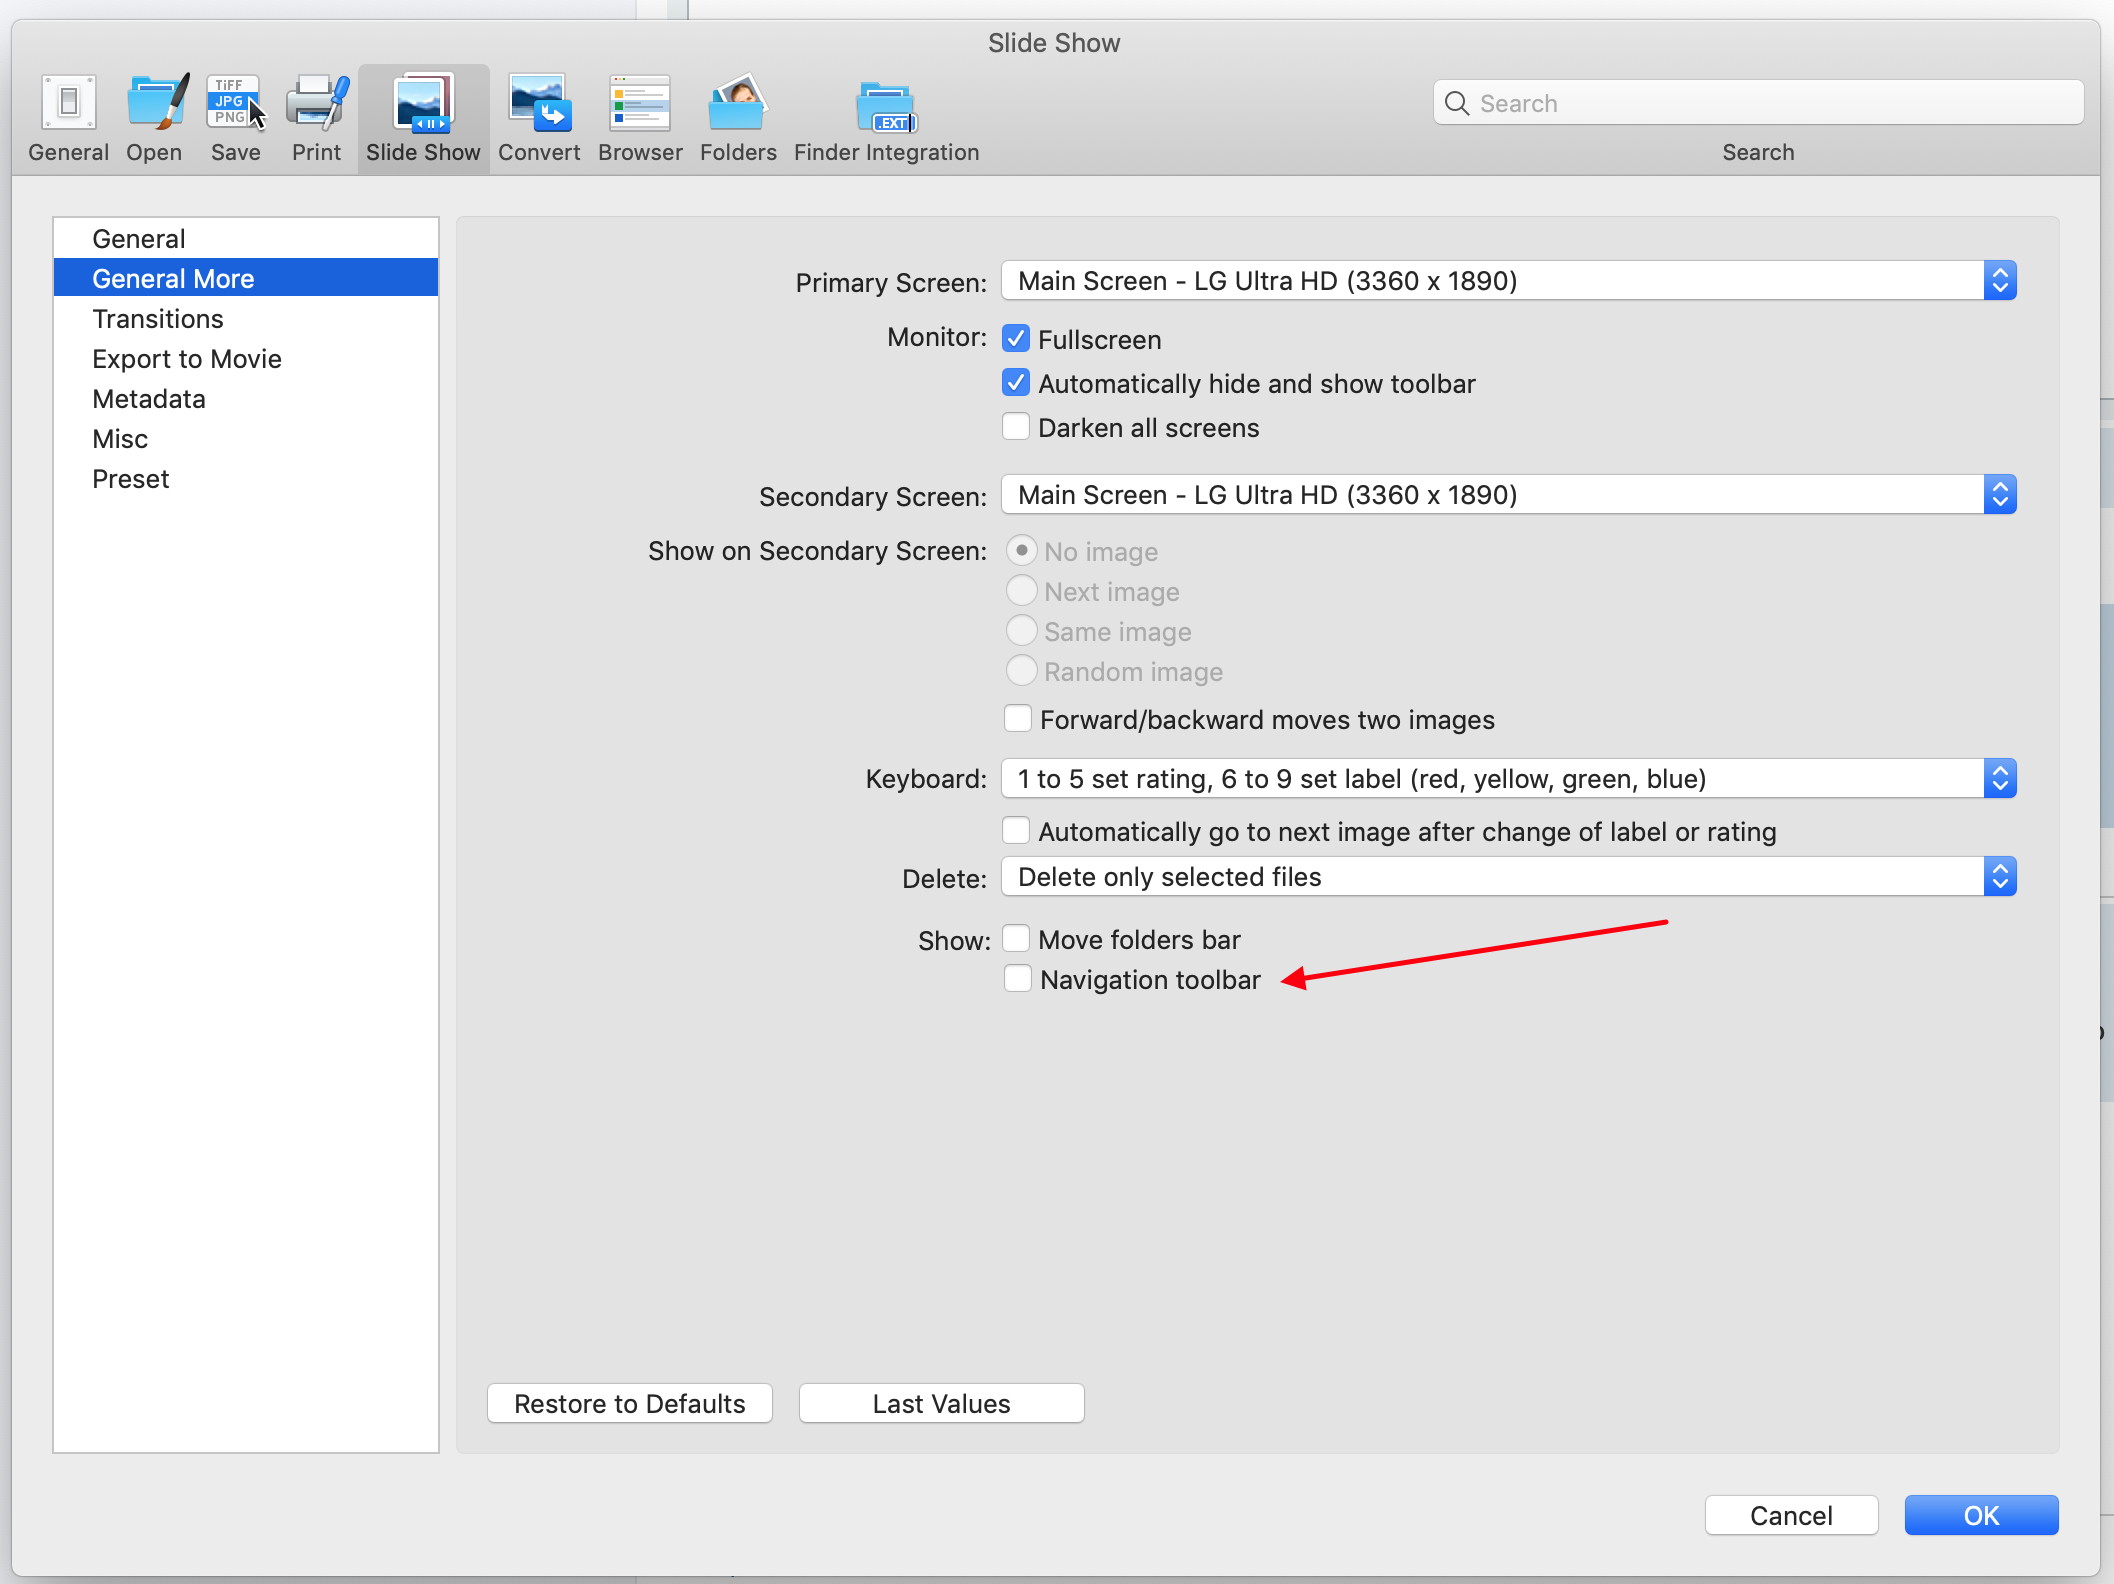Image resolution: width=2114 pixels, height=1584 pixels.
Task: Confirm with the OK button
Action: pos(1982,1516)
